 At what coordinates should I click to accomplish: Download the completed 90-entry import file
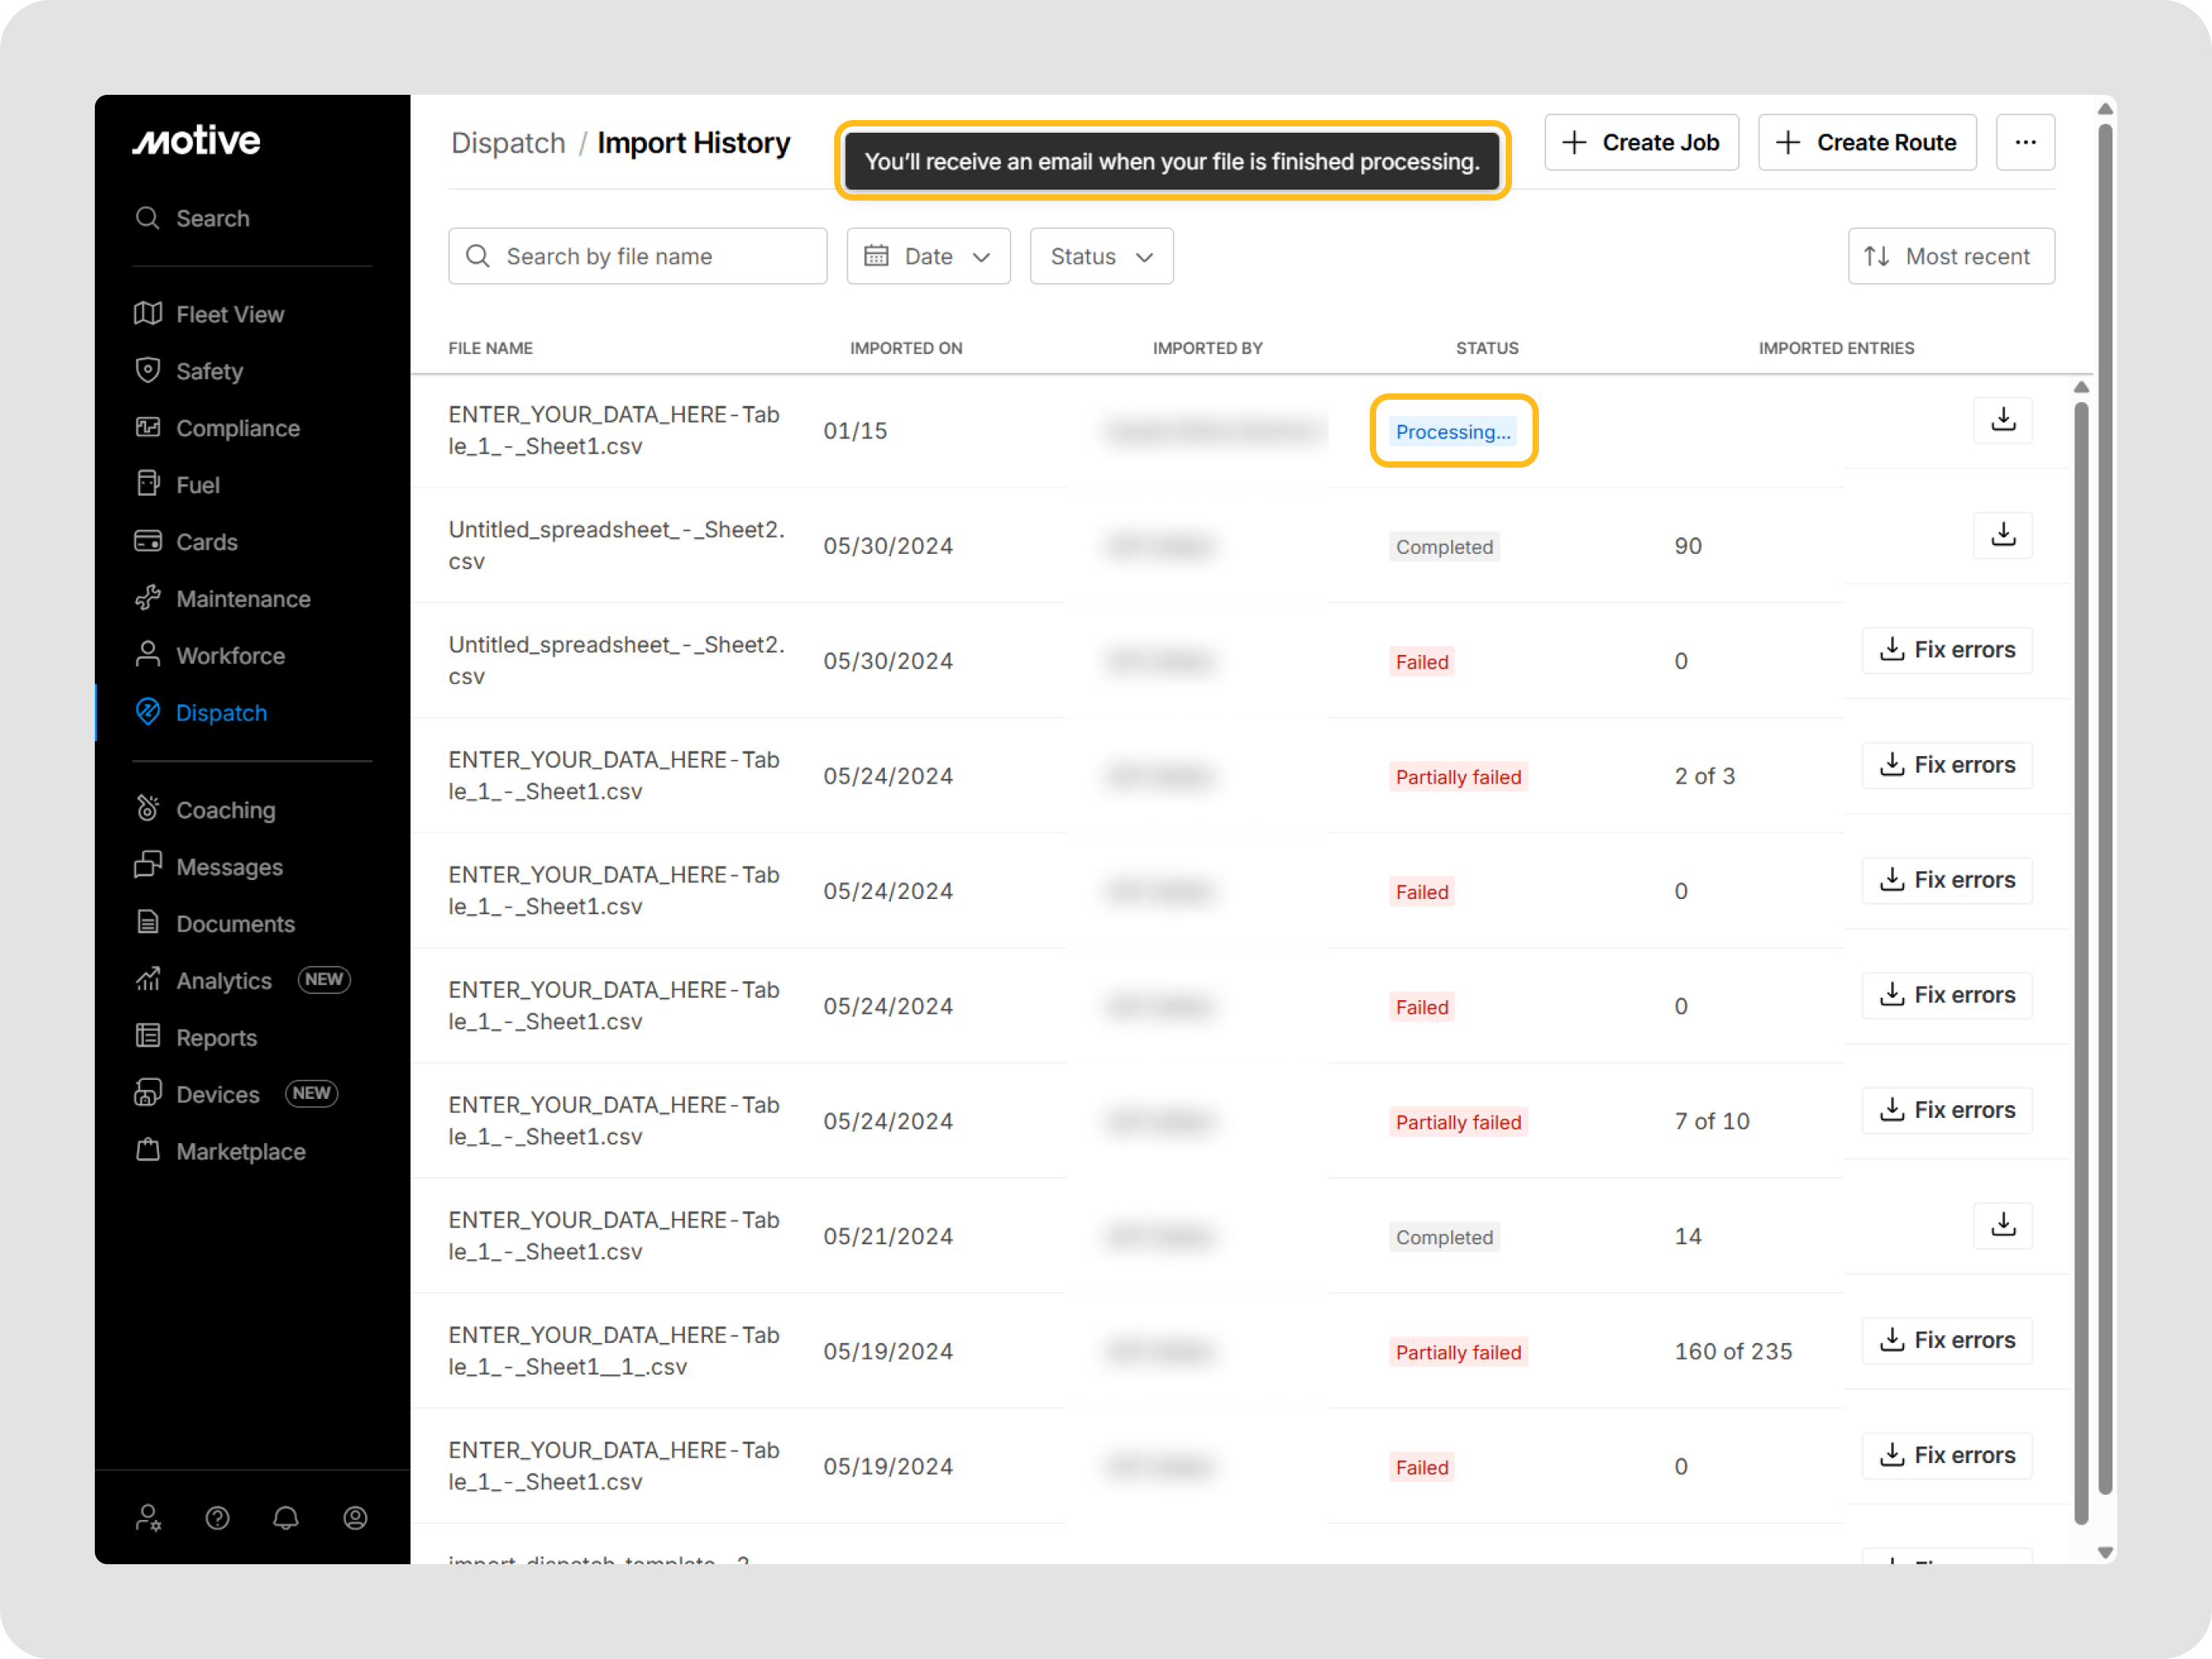2002,535
